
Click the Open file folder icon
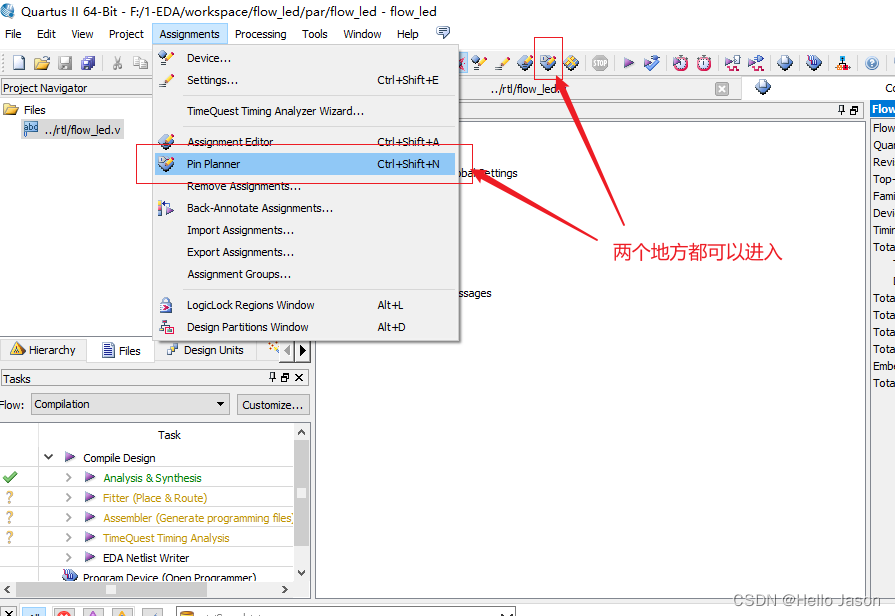pyautogui.click(x=42, y=63)
